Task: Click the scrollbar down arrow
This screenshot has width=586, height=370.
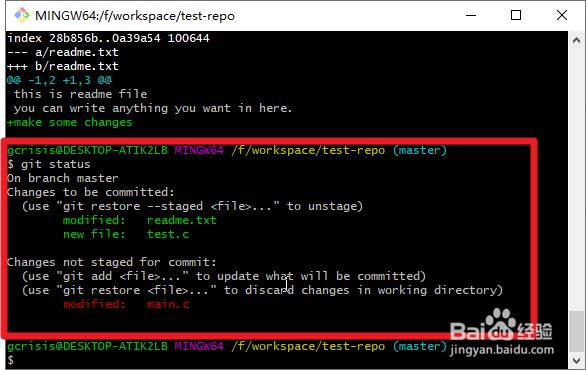Action: pyautogui.click(x=576, y=361)
